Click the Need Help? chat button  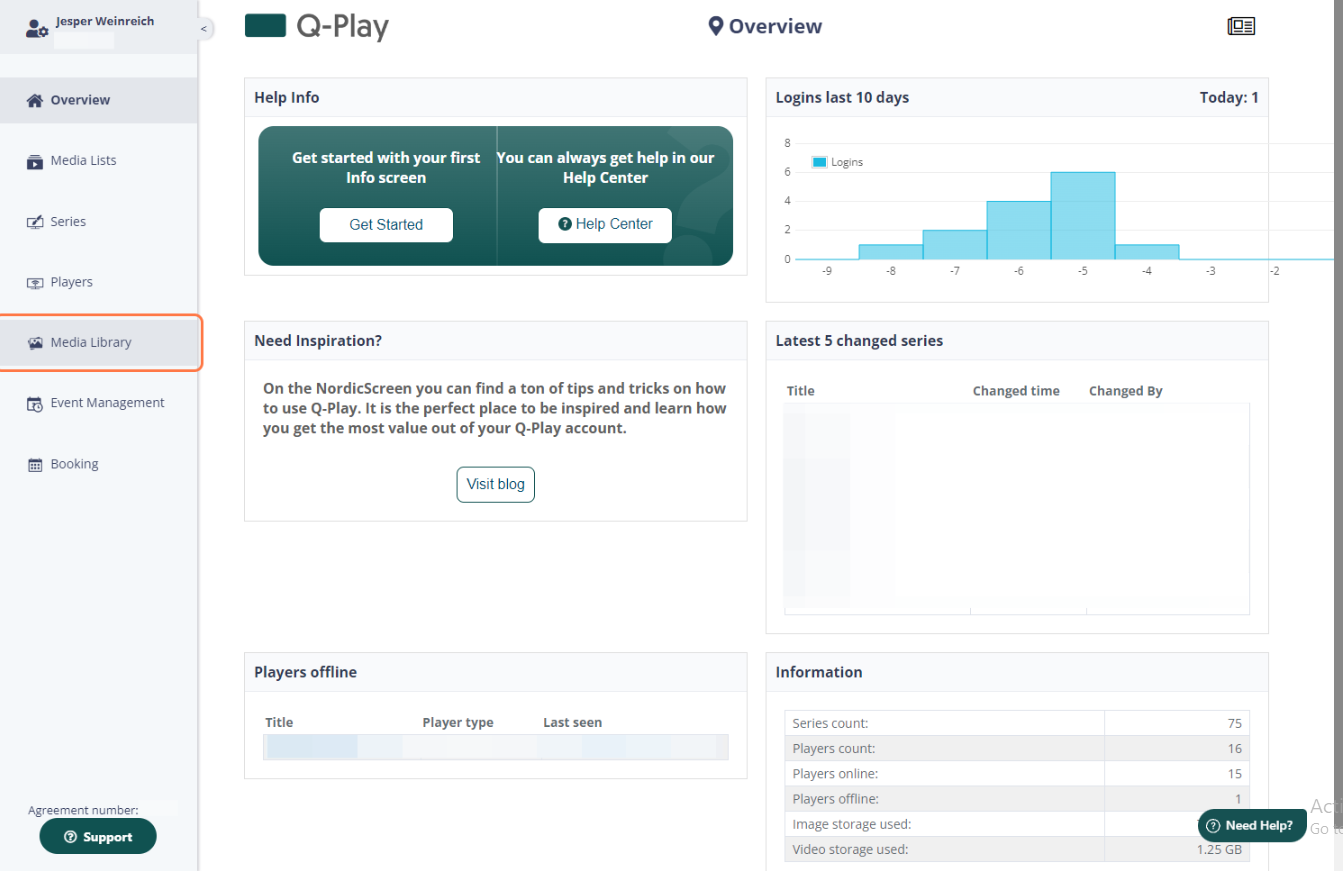pos(1252,826)
